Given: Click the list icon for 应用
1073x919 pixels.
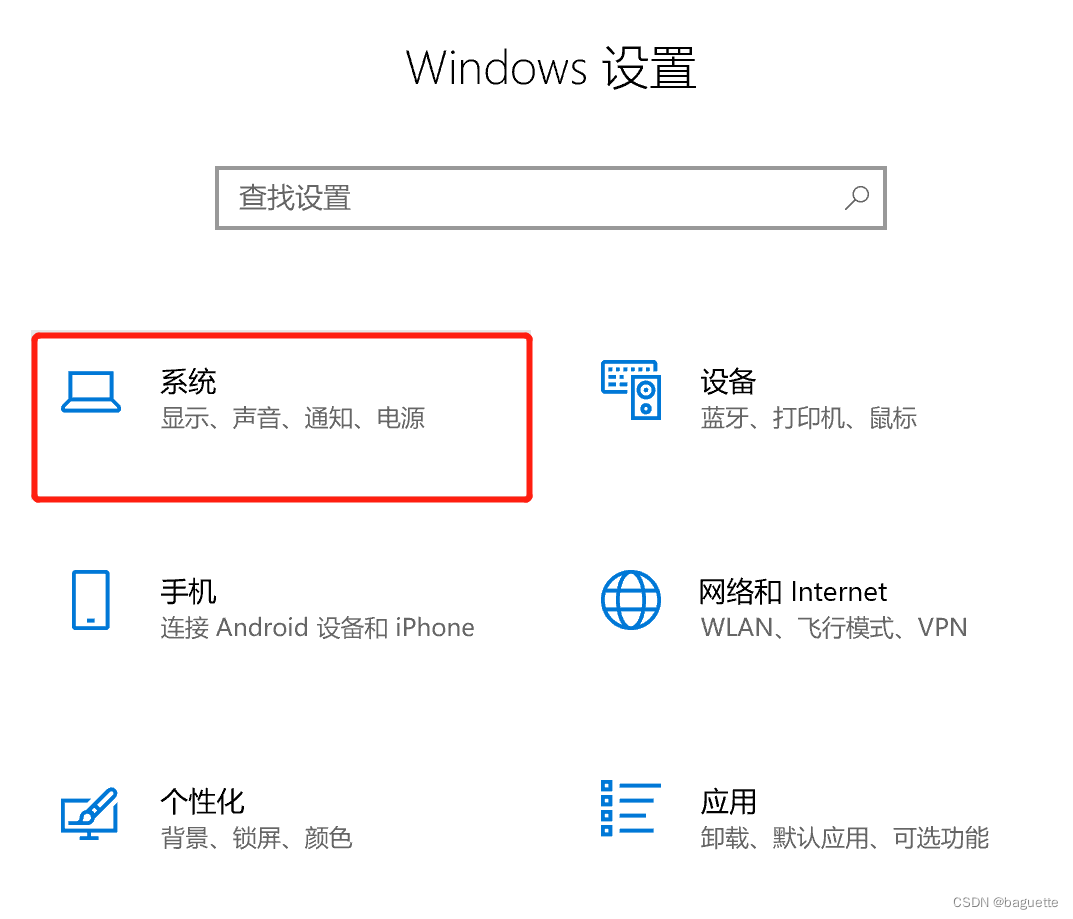Looking at the screenshot, I should [631, 808].
